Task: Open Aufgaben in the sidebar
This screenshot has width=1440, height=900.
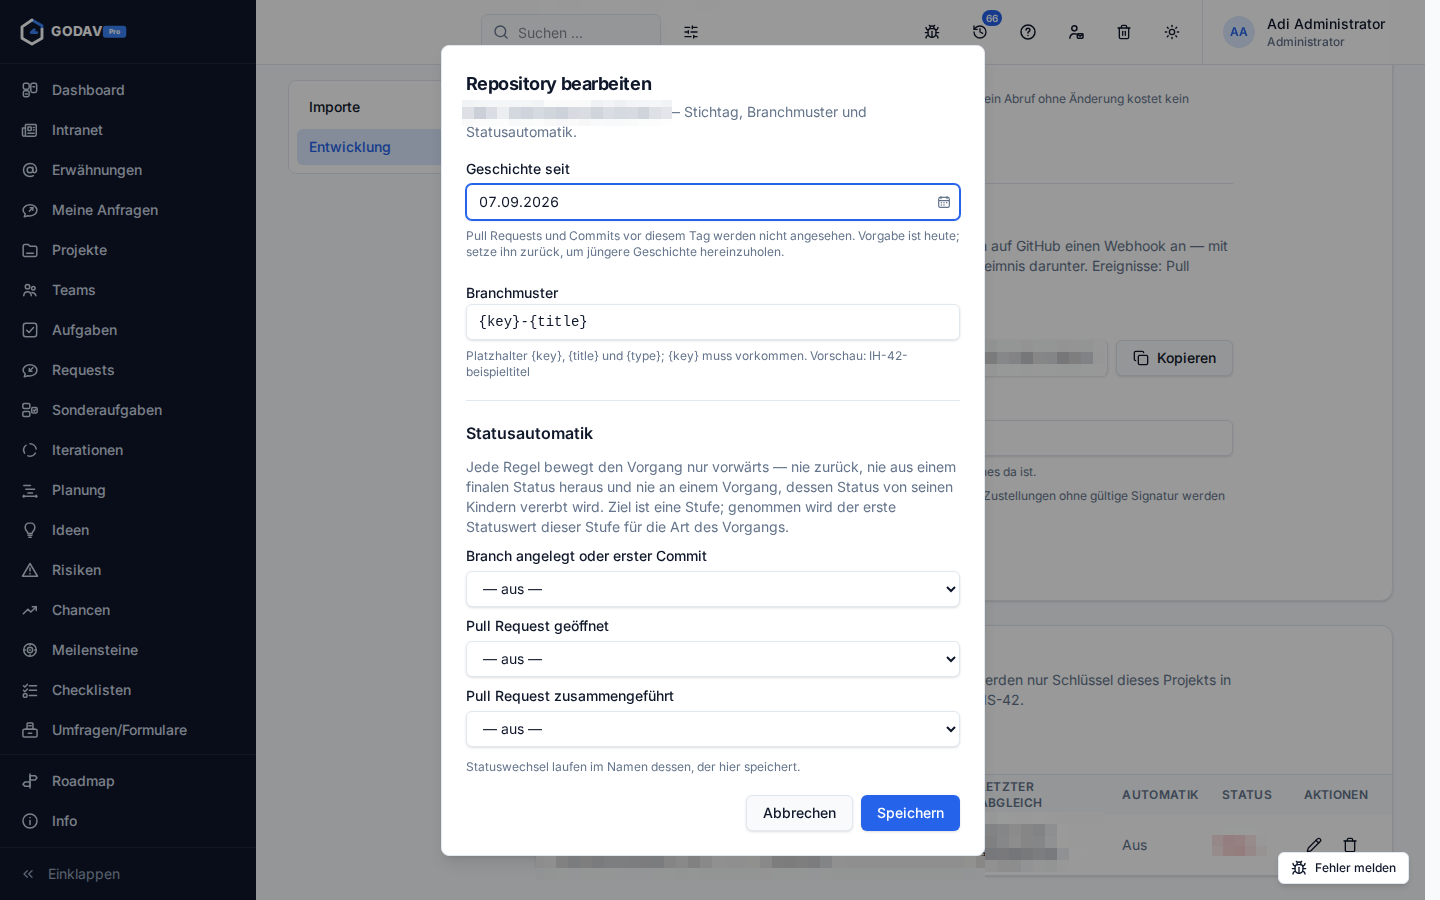Action: pos(128,330)
